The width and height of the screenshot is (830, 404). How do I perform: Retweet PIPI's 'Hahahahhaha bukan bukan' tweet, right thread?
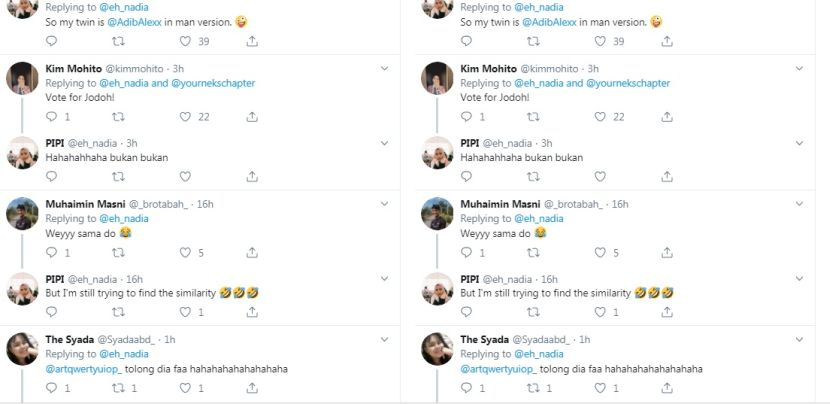(533, 177)
